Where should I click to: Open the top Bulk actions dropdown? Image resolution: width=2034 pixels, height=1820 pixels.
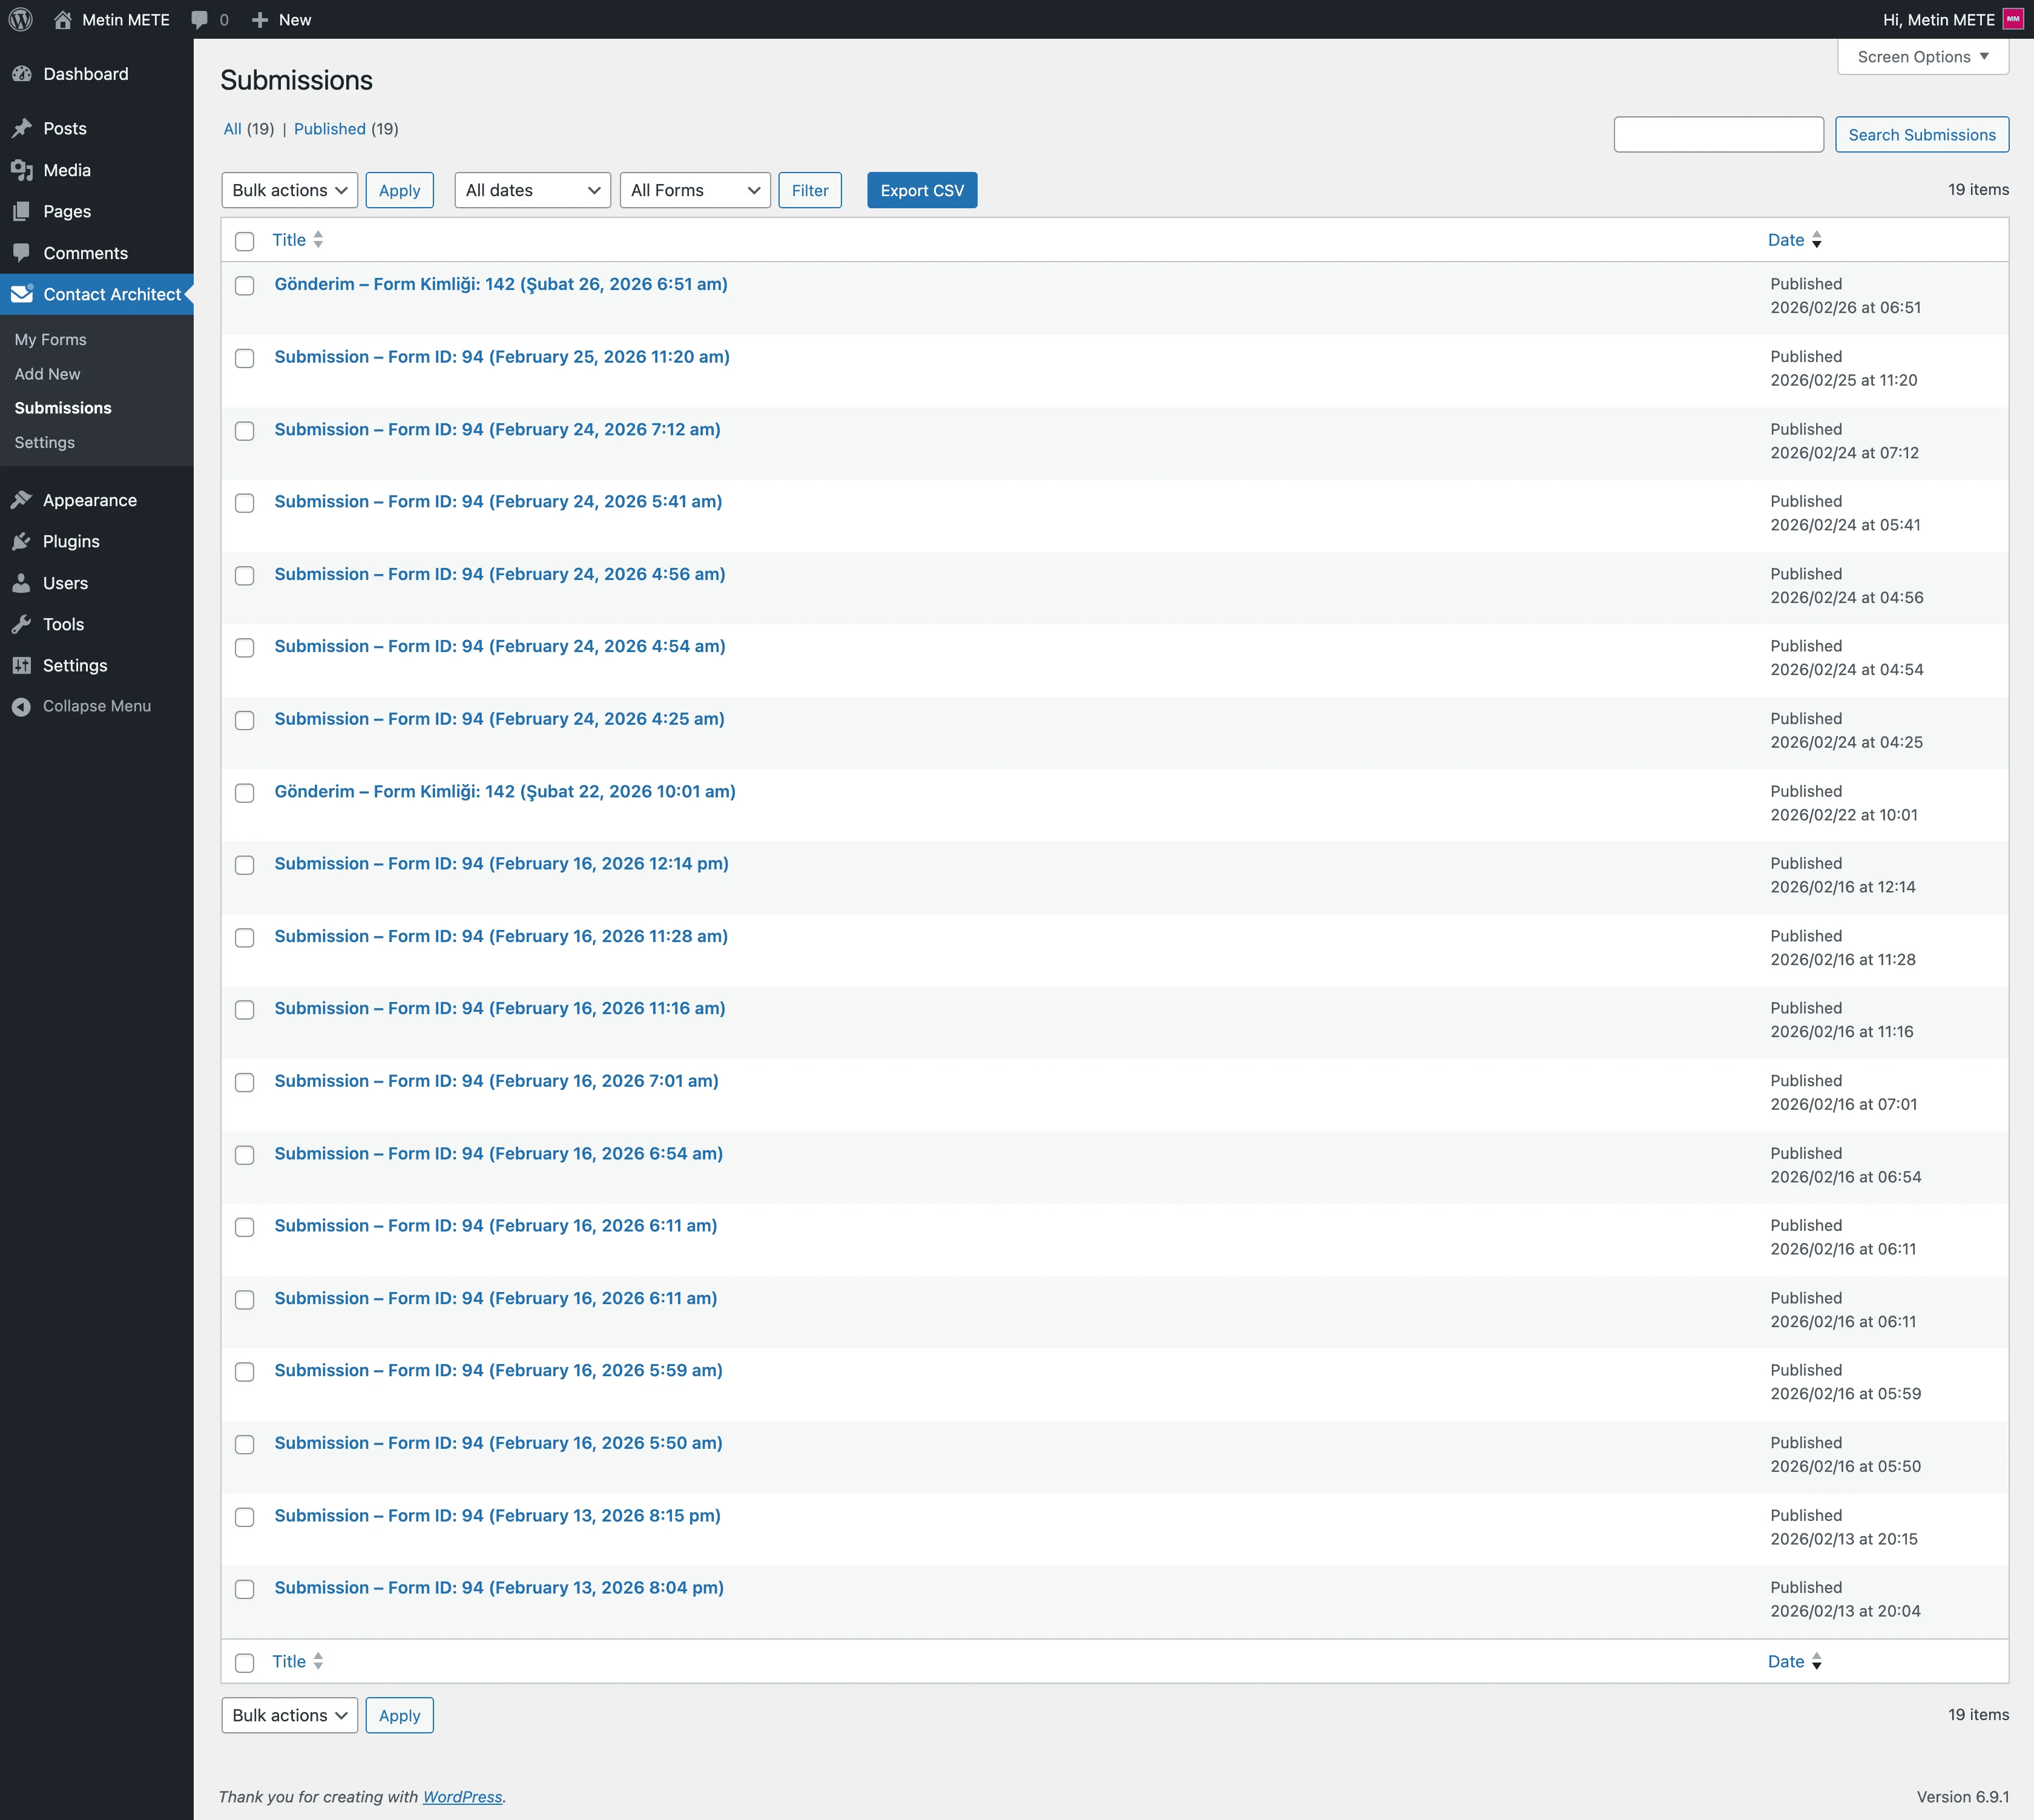(289, 190)
